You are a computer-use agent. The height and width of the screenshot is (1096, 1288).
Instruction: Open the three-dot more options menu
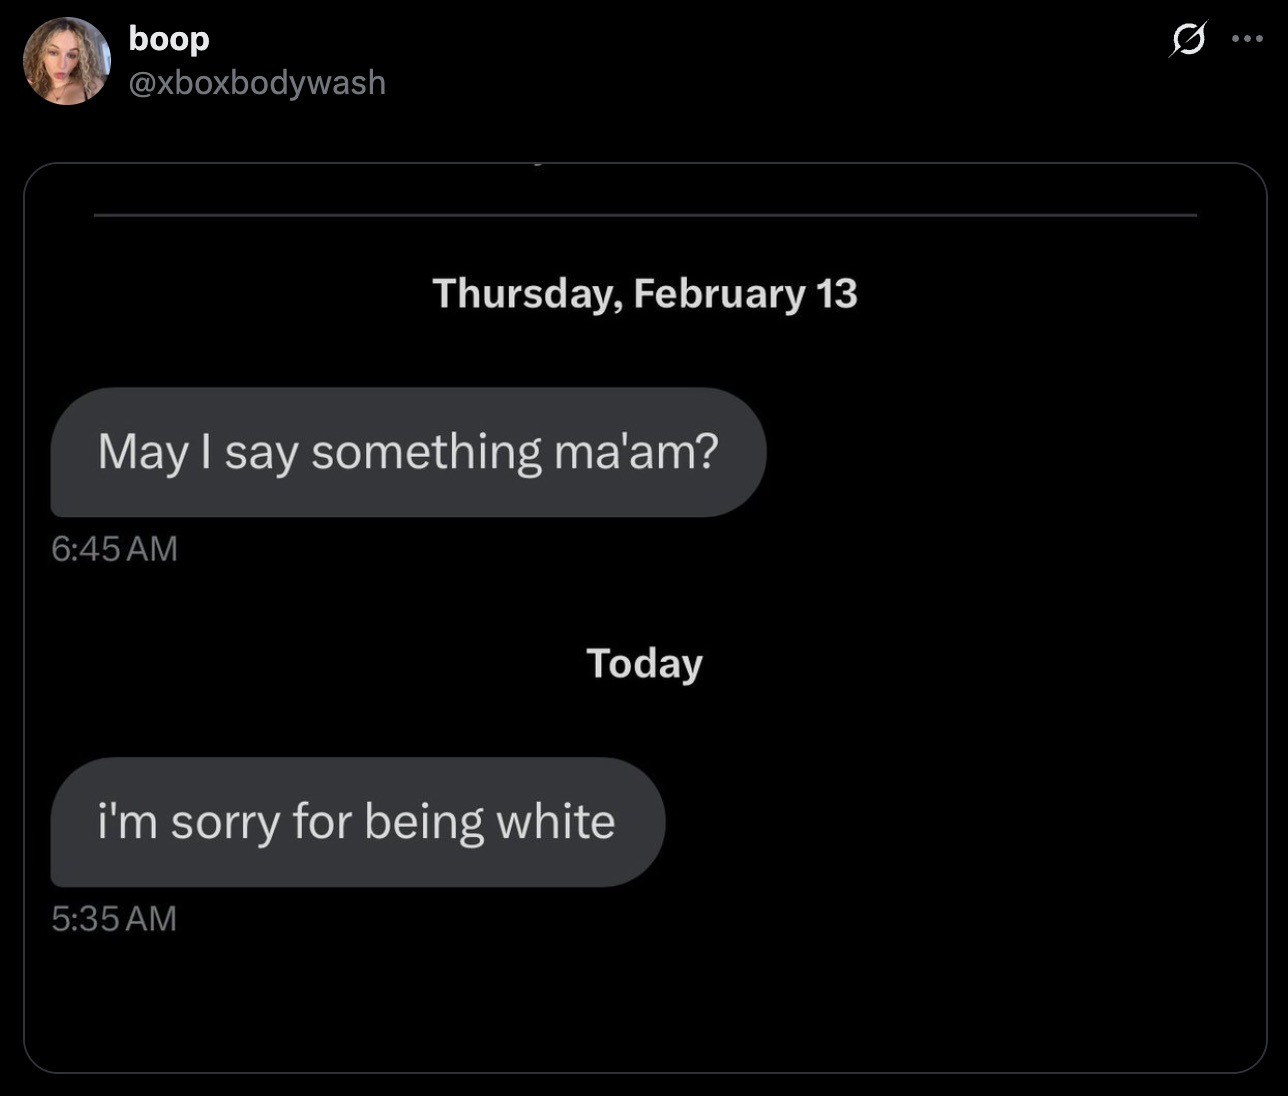click(1247, 40)
